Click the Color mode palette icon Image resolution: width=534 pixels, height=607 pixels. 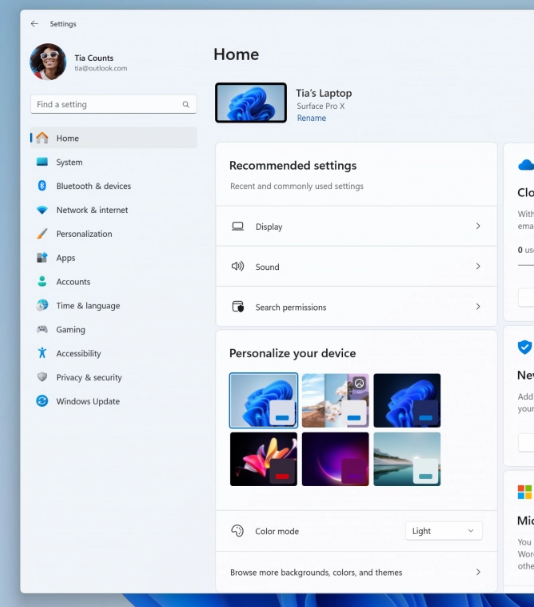tap(237, 531)
